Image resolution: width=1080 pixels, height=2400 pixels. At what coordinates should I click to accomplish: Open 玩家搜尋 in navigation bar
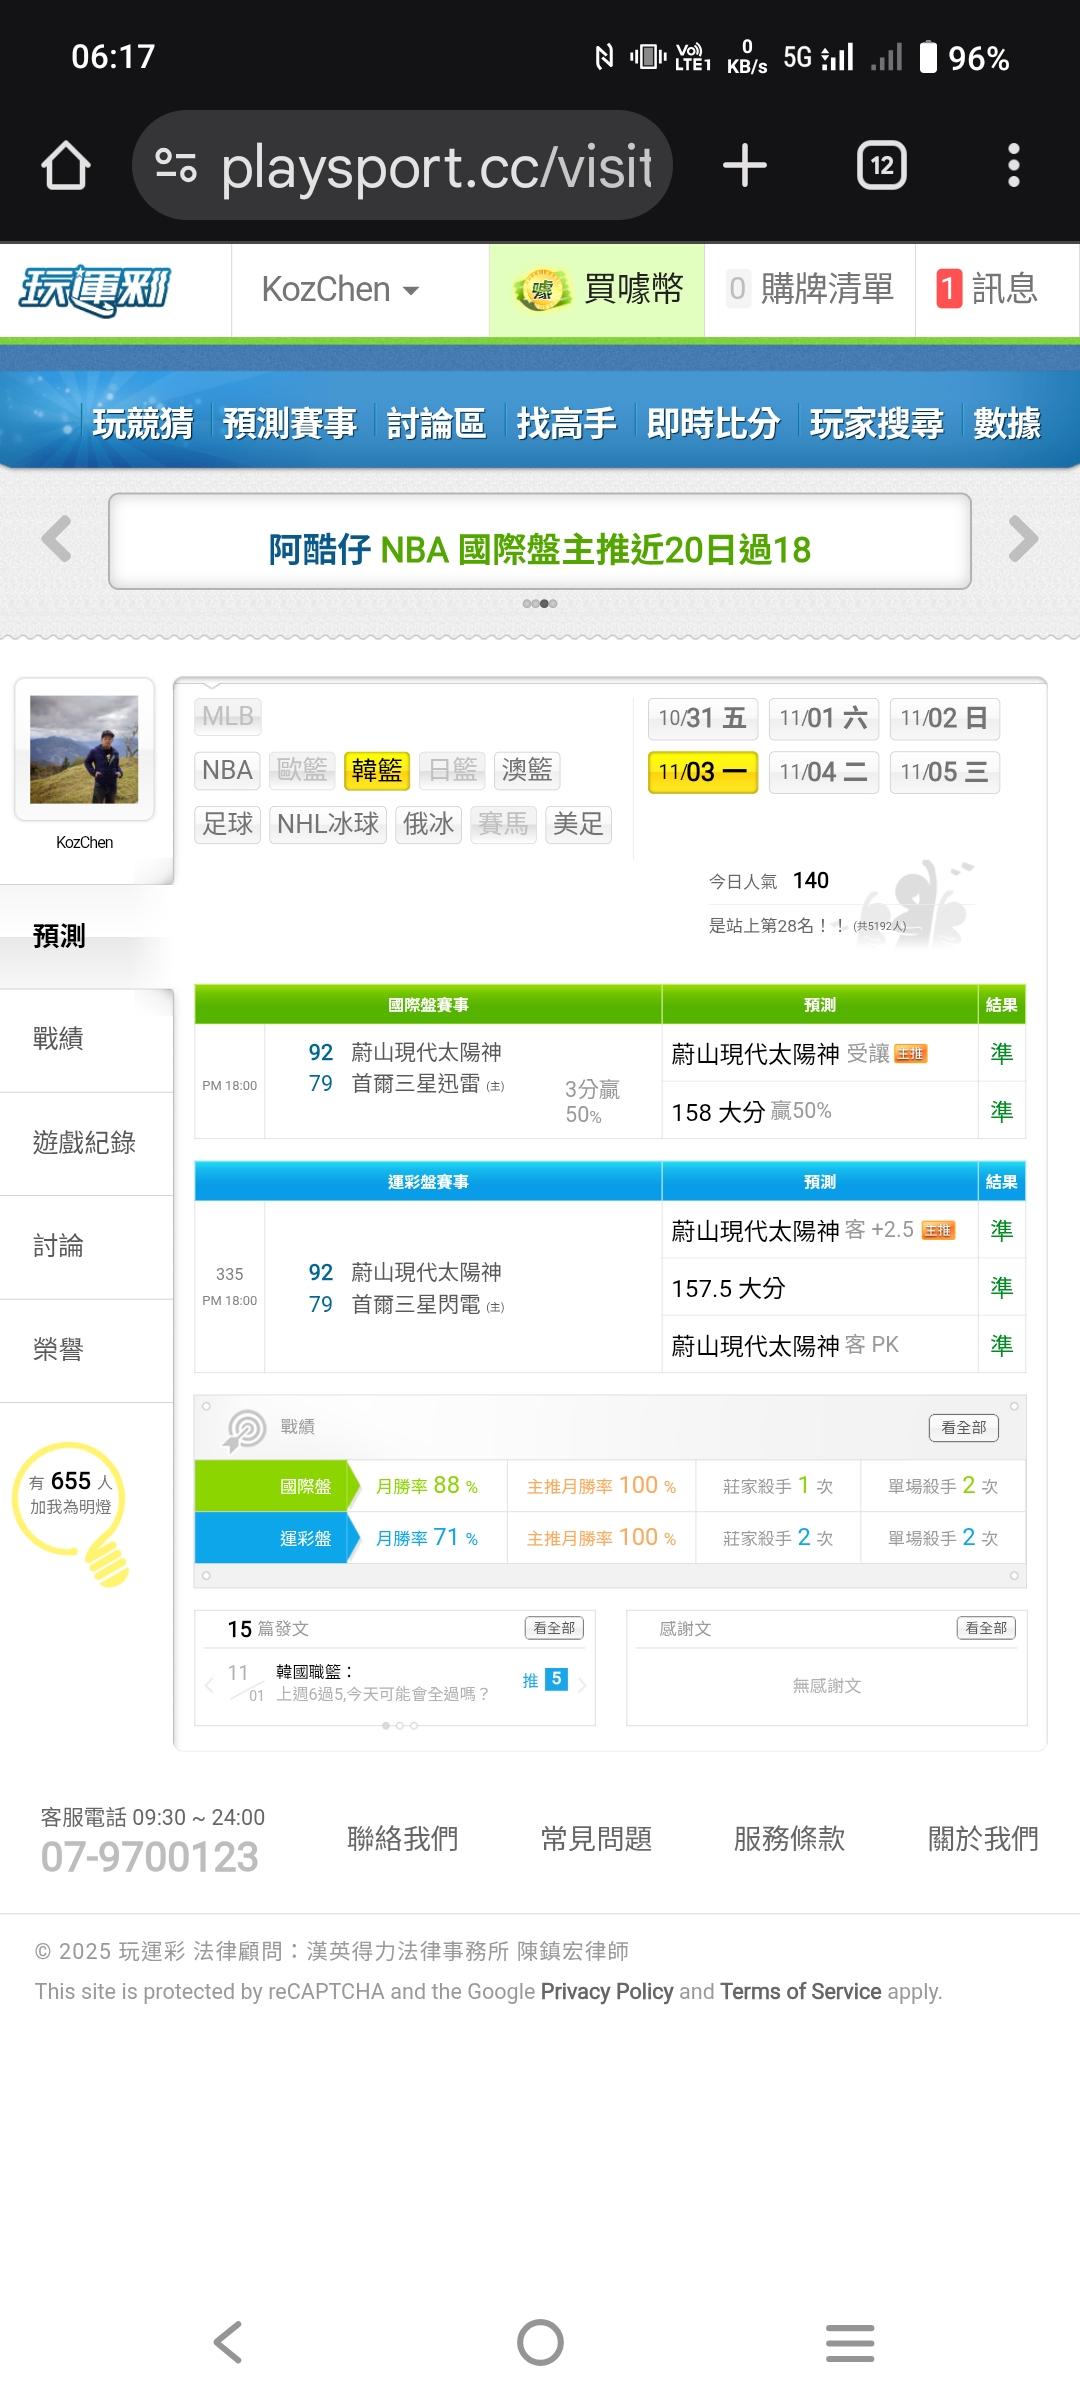[877, 424]
